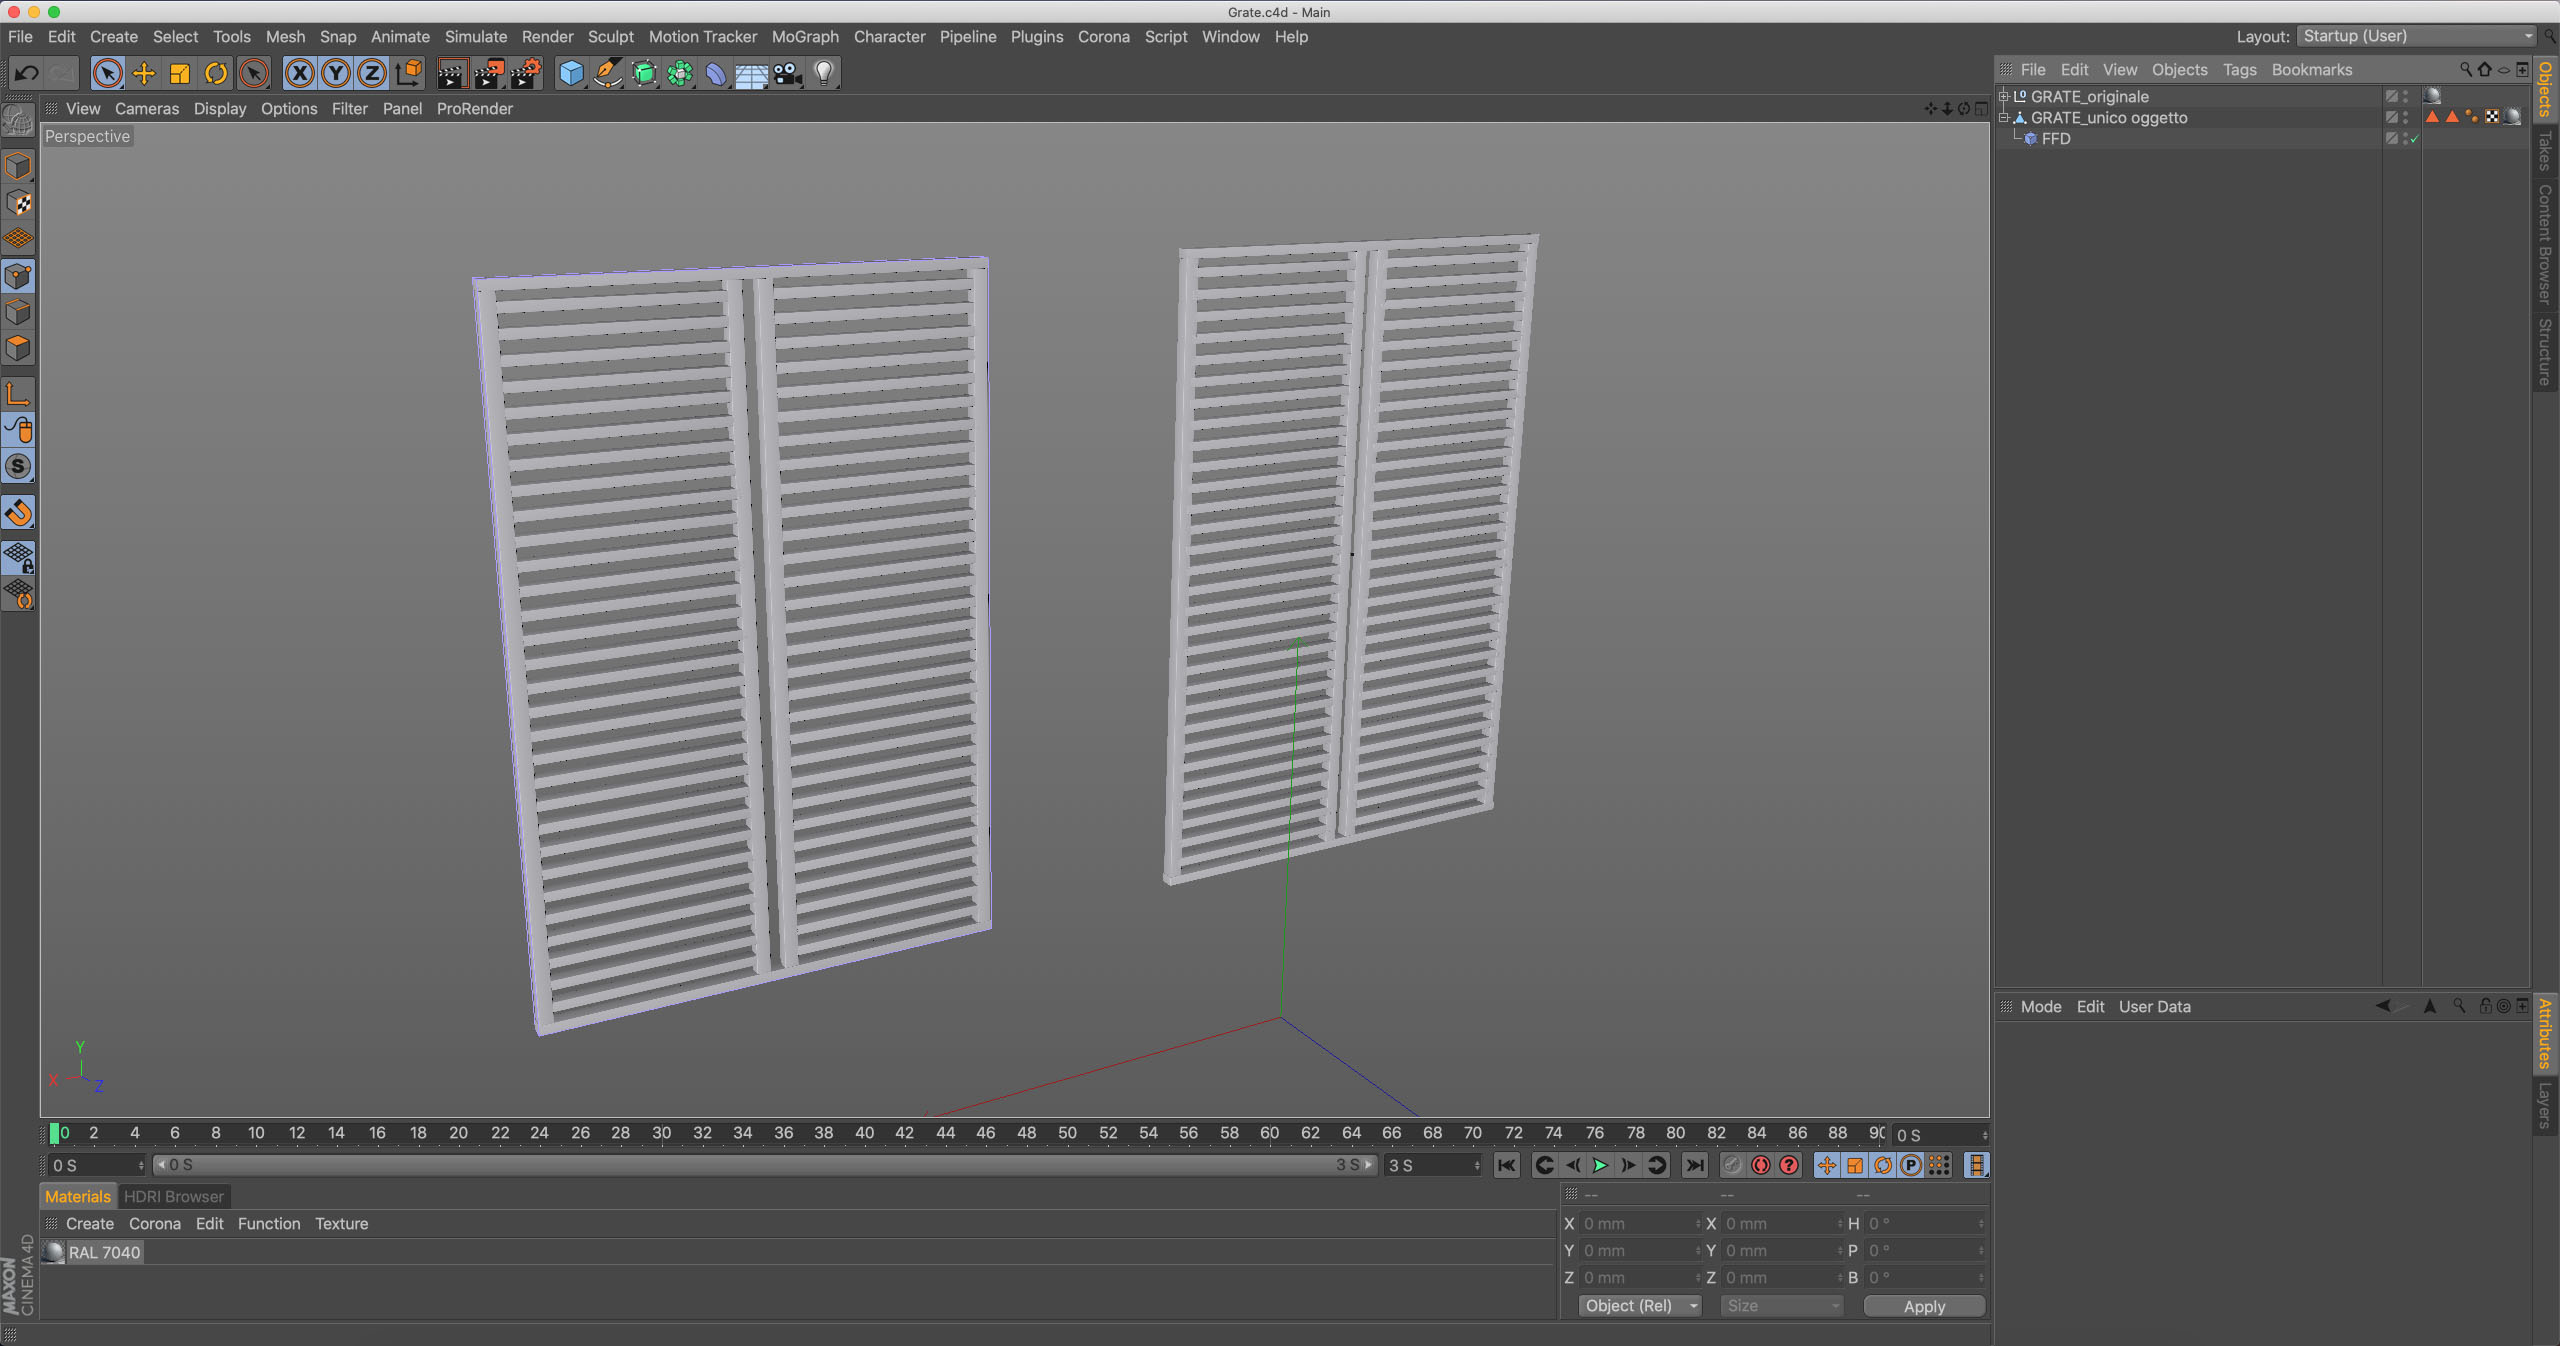This screenshot has height=1346, width=2560.
Task: Open the Spline Pen tool icon
Action: point(607,73)
